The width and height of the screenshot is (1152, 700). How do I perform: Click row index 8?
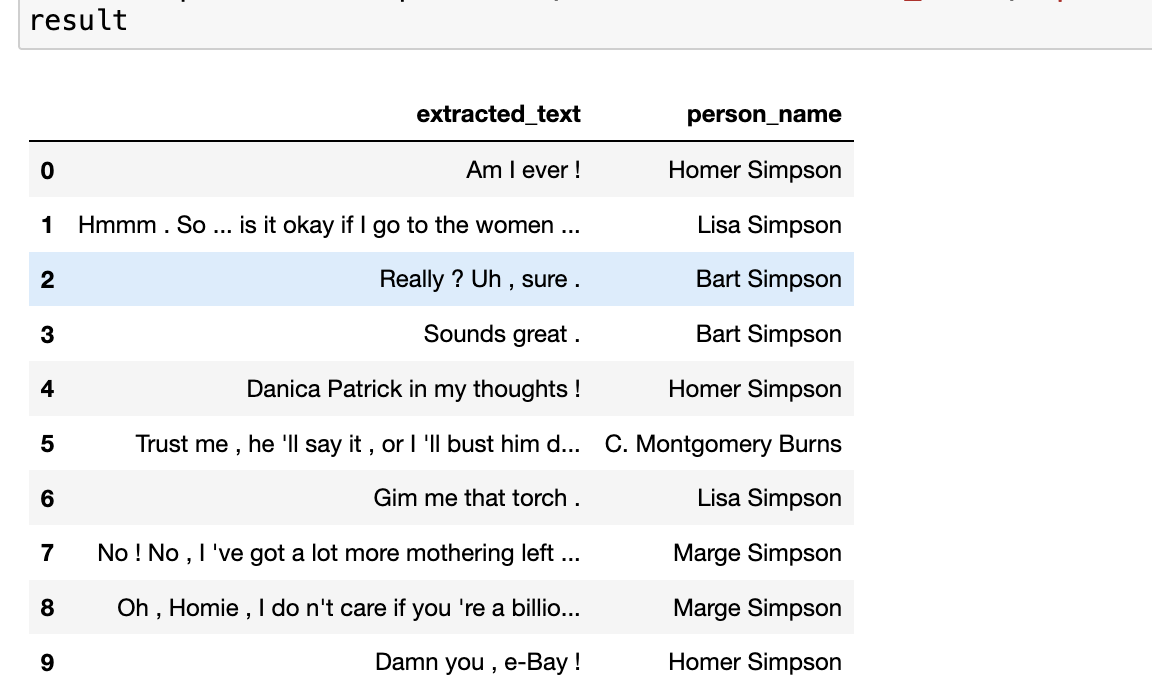point(47,608)
